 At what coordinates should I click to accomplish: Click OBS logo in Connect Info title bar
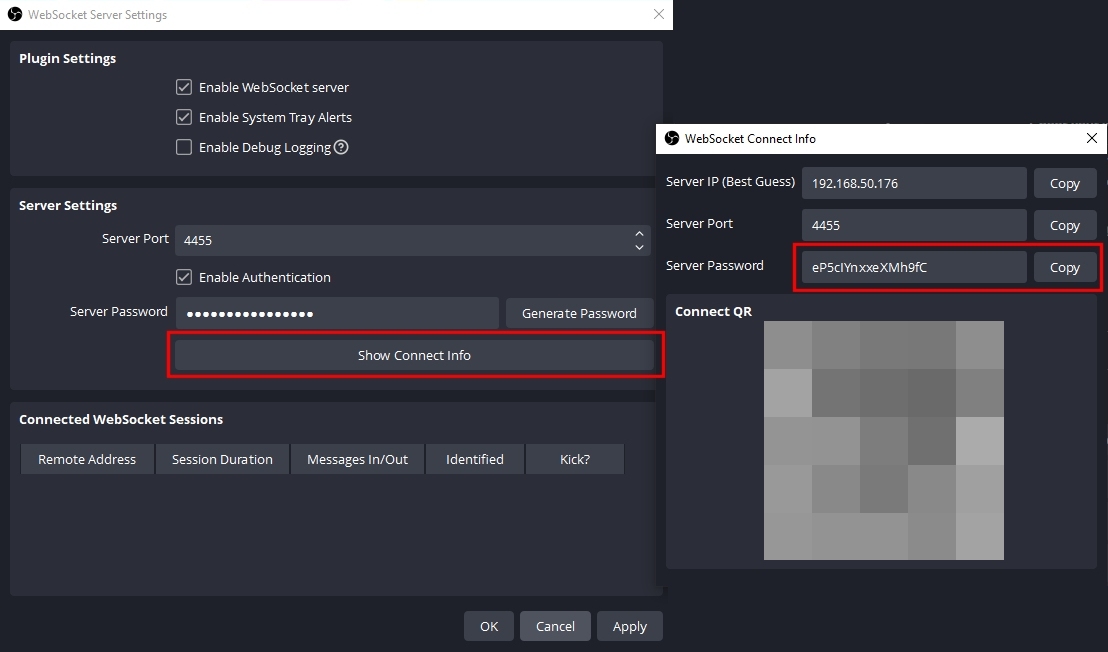672,138
